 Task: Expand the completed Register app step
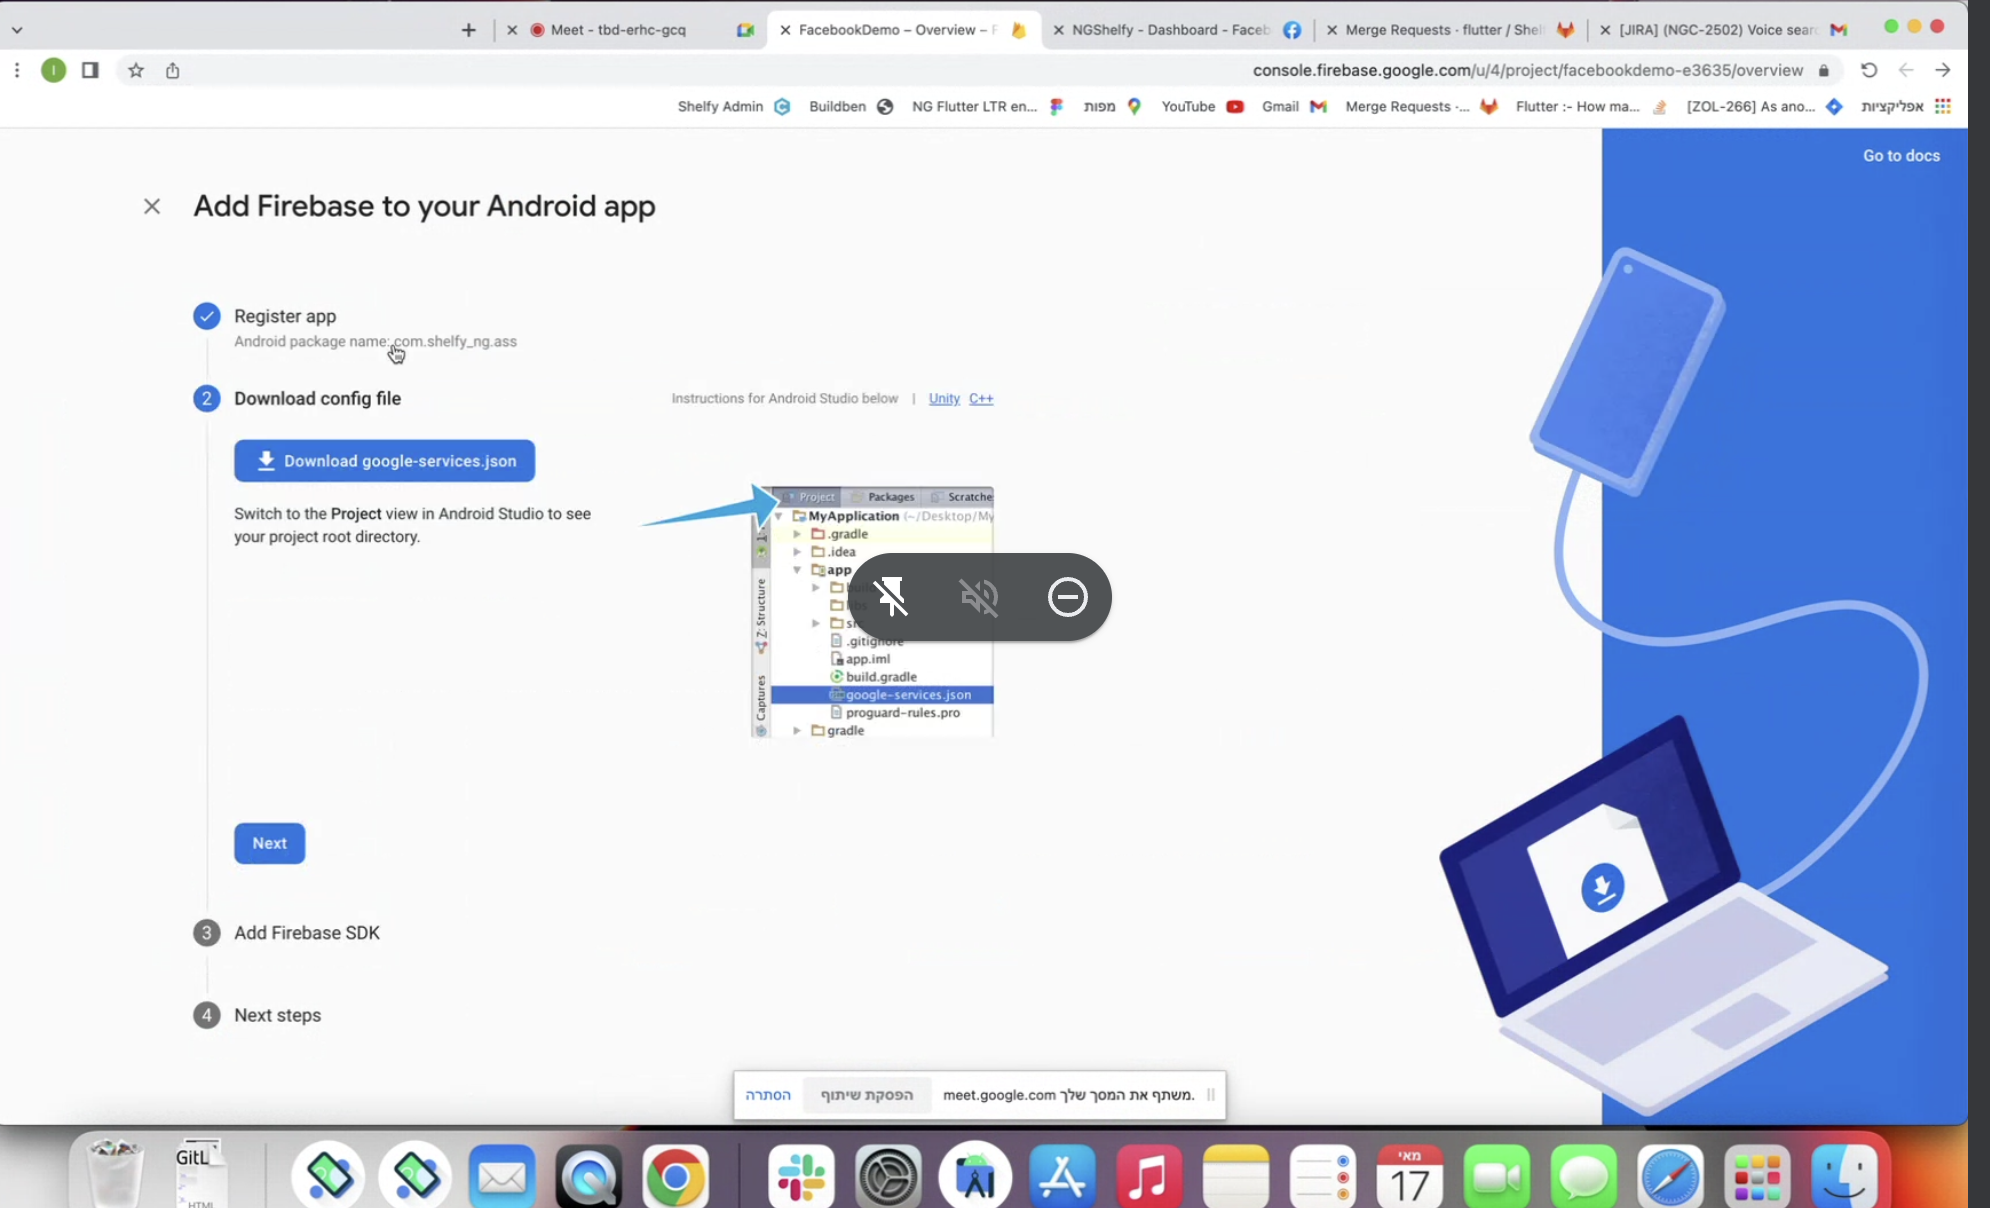pyautogui.click(x=285, y=316)
